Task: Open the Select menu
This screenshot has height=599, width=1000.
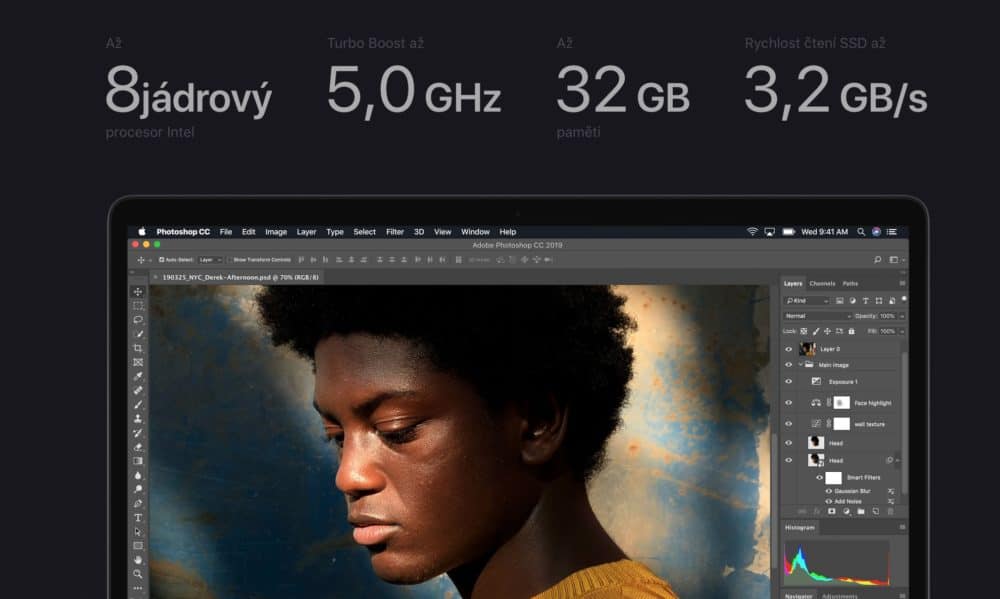Action: (364, 232)
